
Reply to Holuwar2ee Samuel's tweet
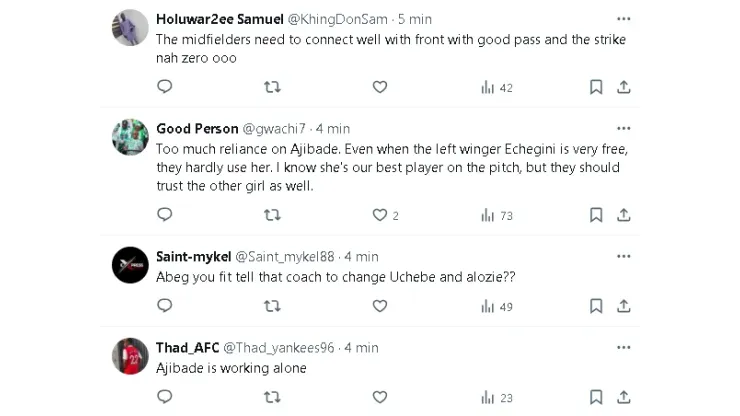point(165,87)
